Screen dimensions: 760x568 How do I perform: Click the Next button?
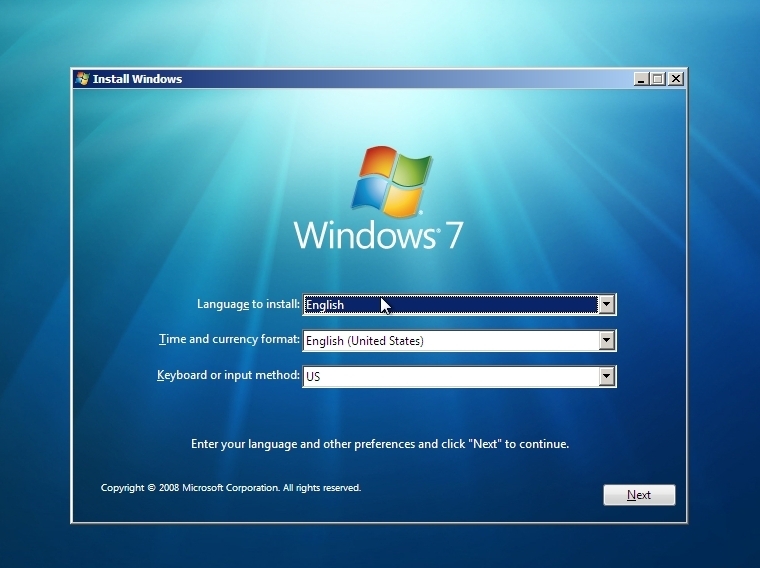click(x=639, y=495)
